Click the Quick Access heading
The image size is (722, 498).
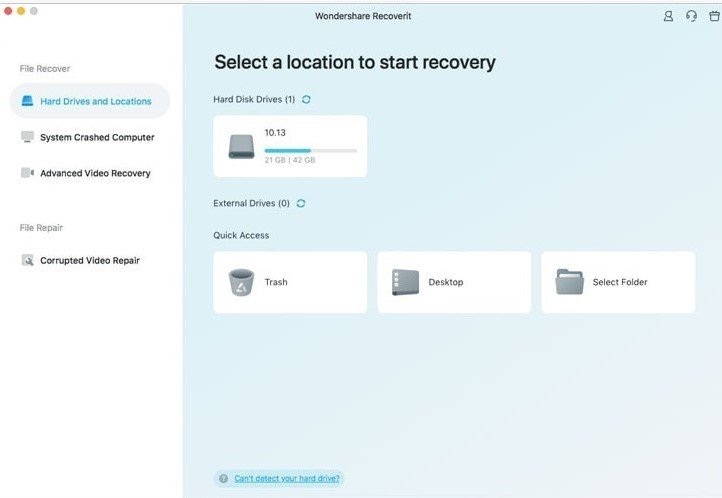pyautogui.click(x=241, y=235)
